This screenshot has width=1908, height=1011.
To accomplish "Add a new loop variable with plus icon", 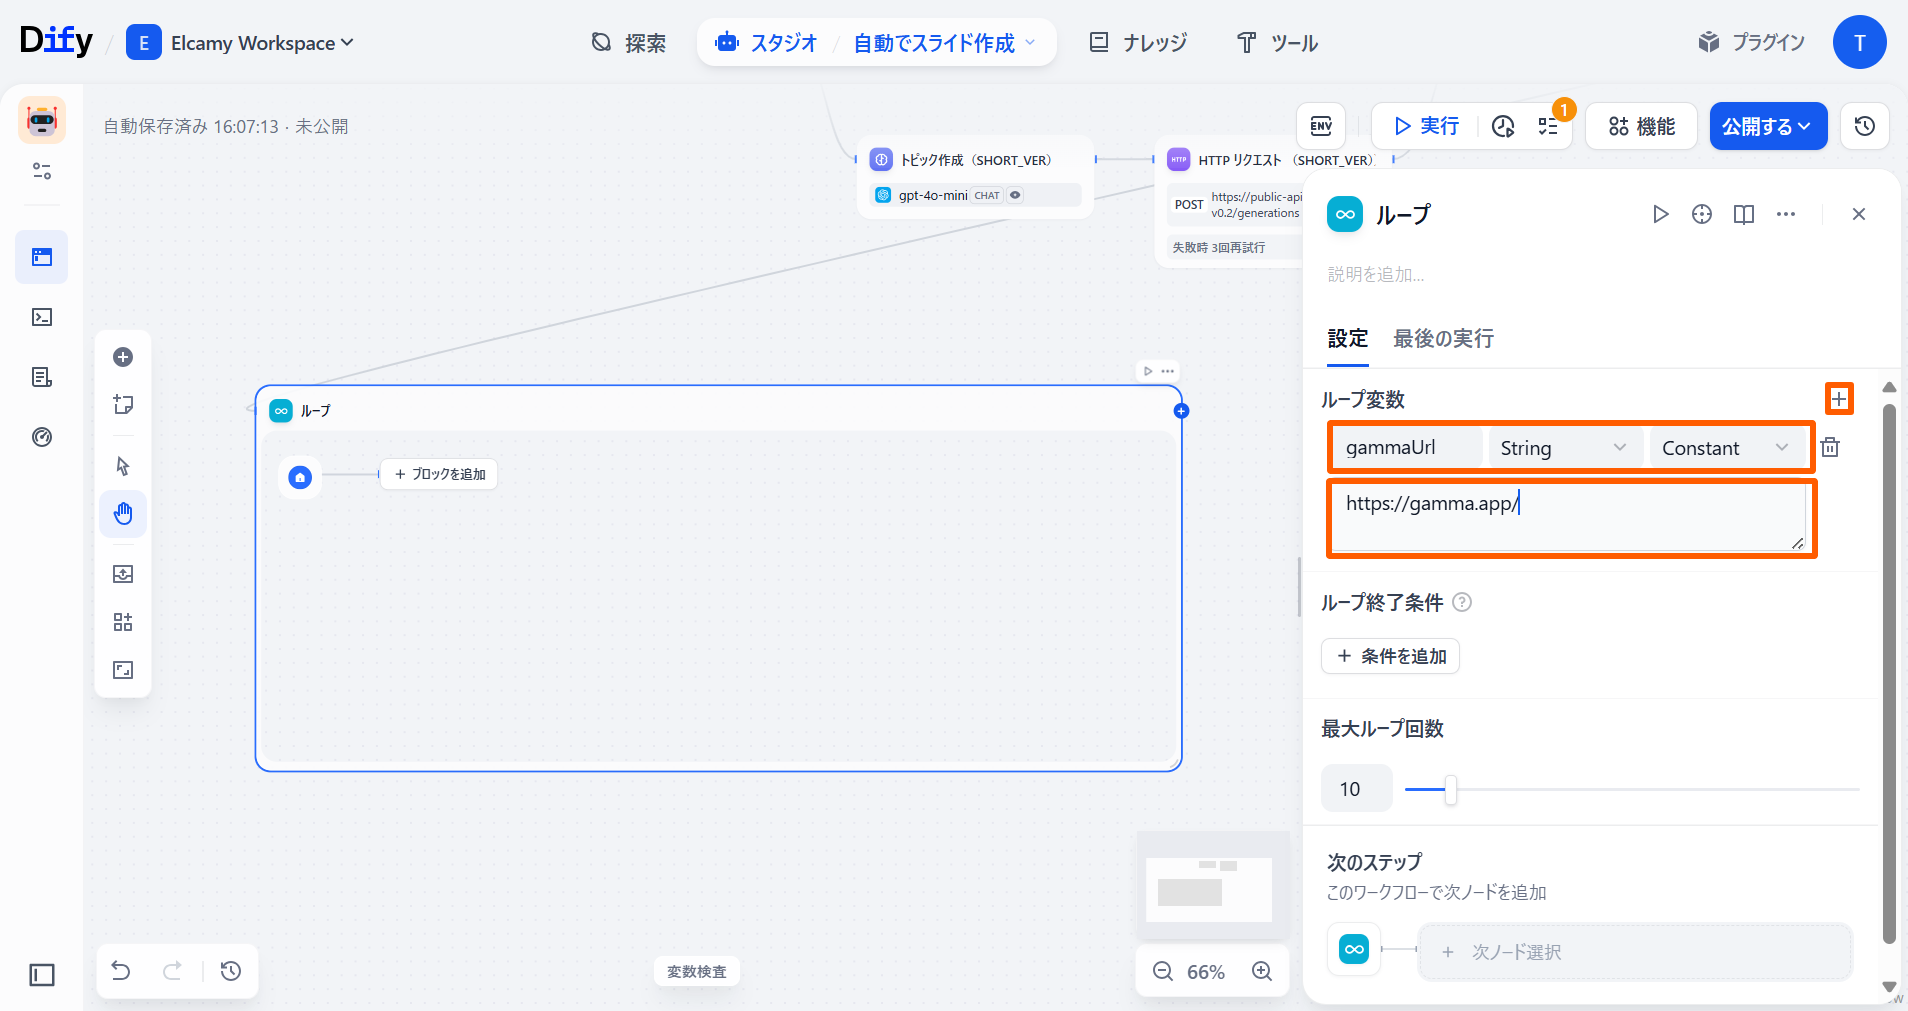I will coord(1838,399).
